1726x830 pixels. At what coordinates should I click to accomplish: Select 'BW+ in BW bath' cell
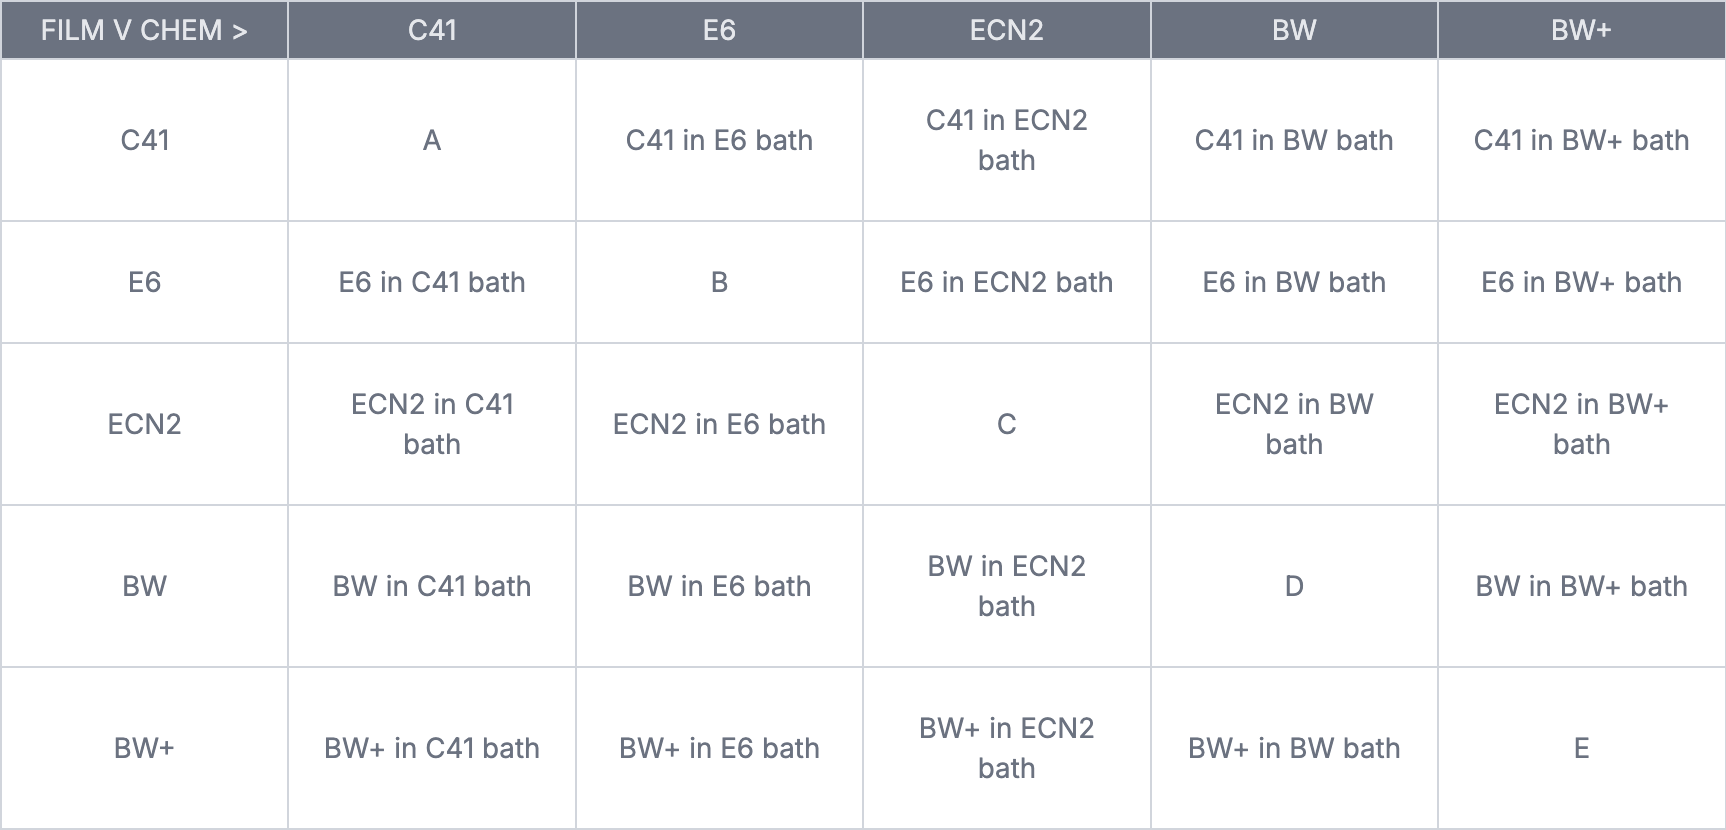[x=1294, y=748]
